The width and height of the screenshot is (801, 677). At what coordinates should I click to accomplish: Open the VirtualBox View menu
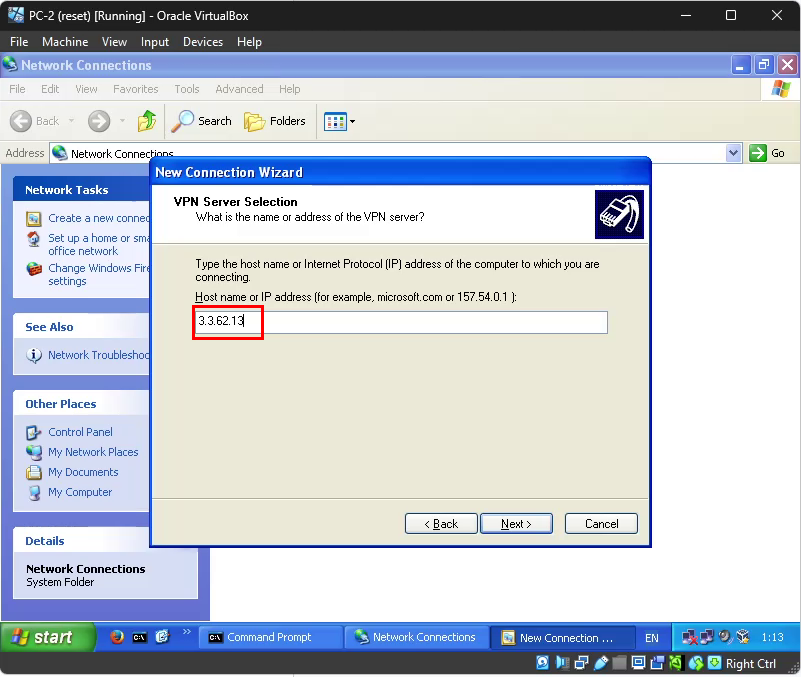click(x=114, y=42)
